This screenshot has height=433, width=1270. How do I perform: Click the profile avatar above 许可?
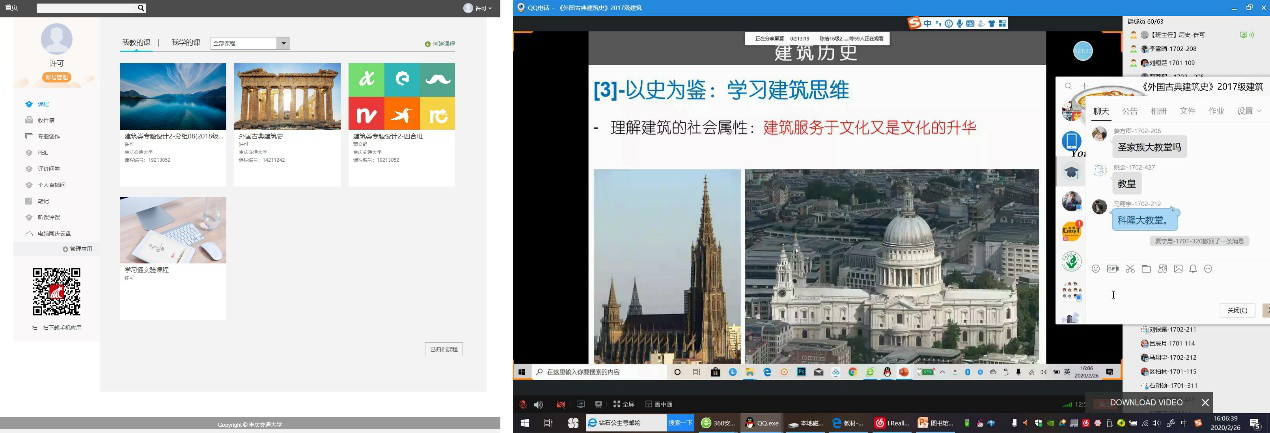pyautogui.click(x=56, y=40)
